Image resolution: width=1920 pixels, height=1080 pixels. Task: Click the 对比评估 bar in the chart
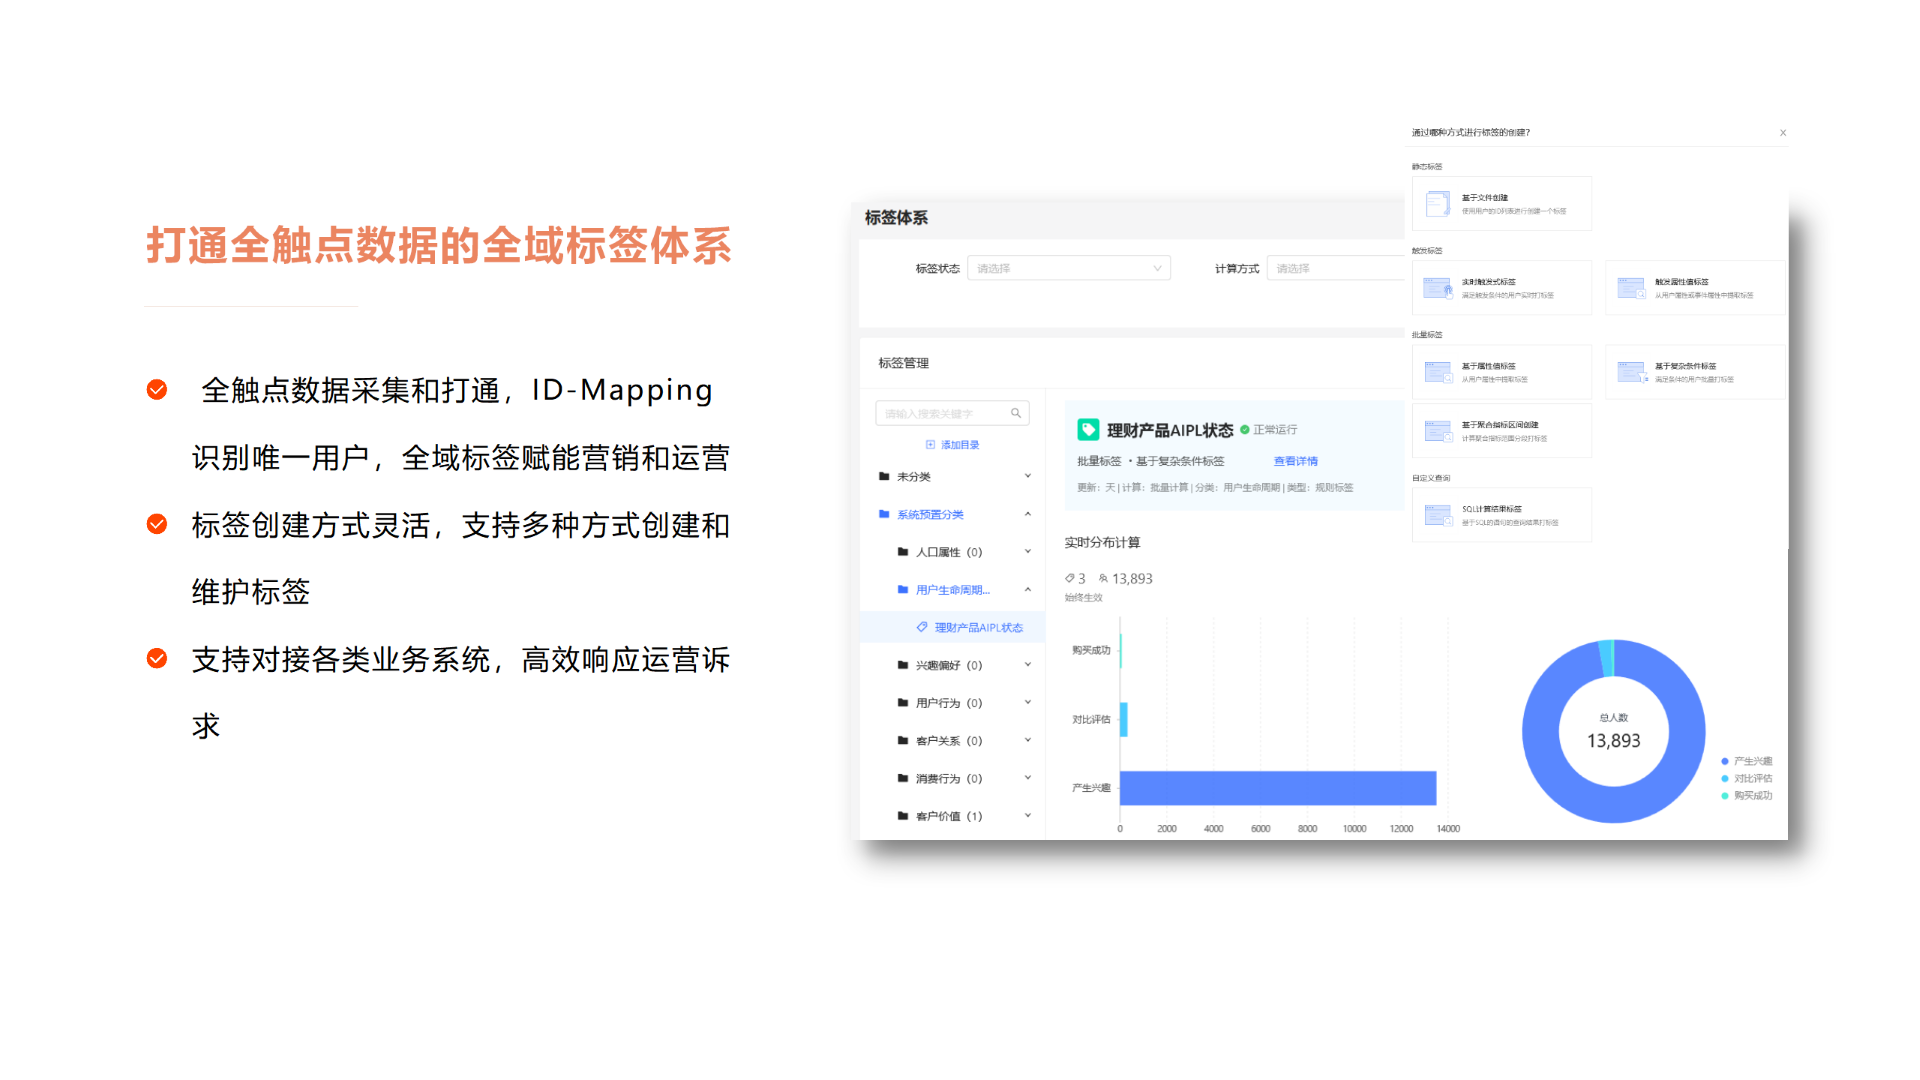click(1124, 719)
